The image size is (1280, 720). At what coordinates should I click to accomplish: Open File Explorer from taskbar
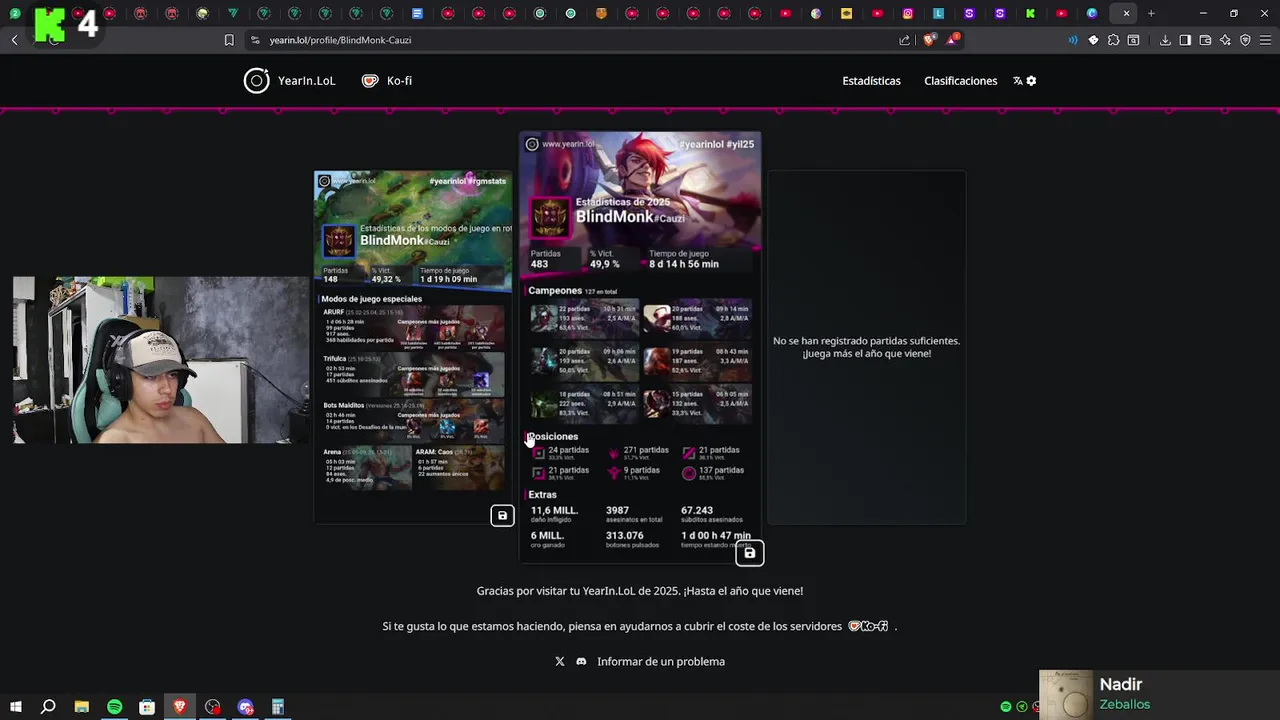coord(81,707)
